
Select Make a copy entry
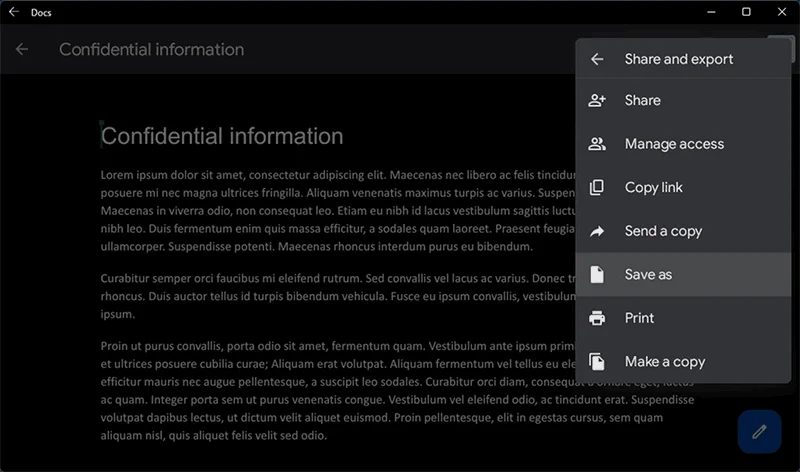[x=683, y=361]
